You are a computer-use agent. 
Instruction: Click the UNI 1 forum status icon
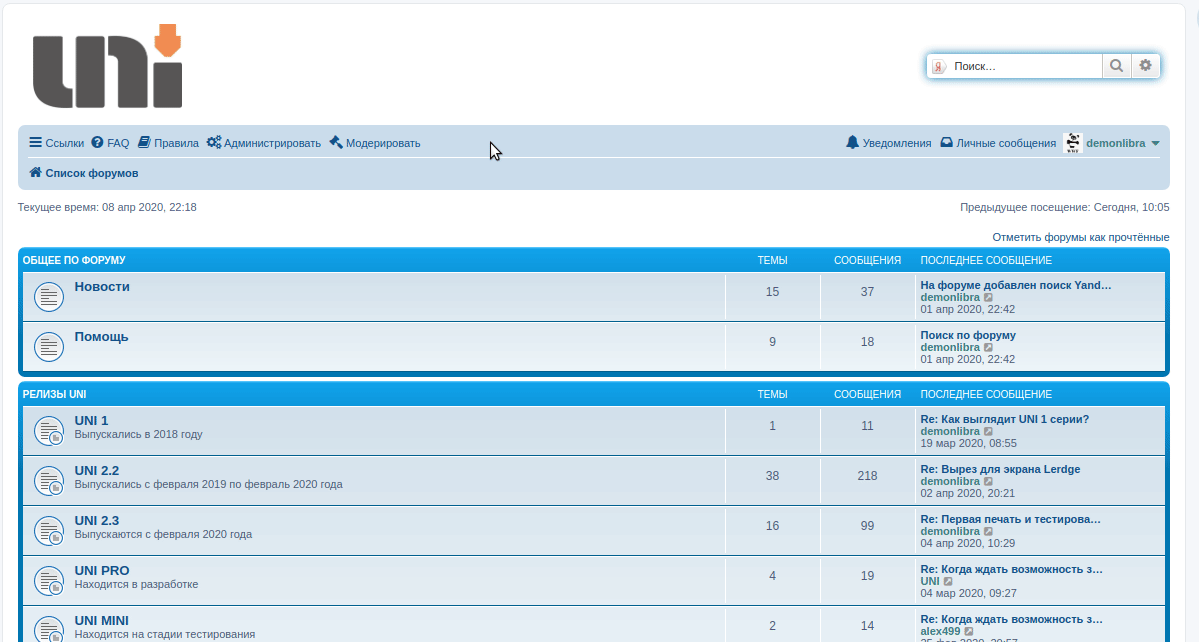coord(49,431)
